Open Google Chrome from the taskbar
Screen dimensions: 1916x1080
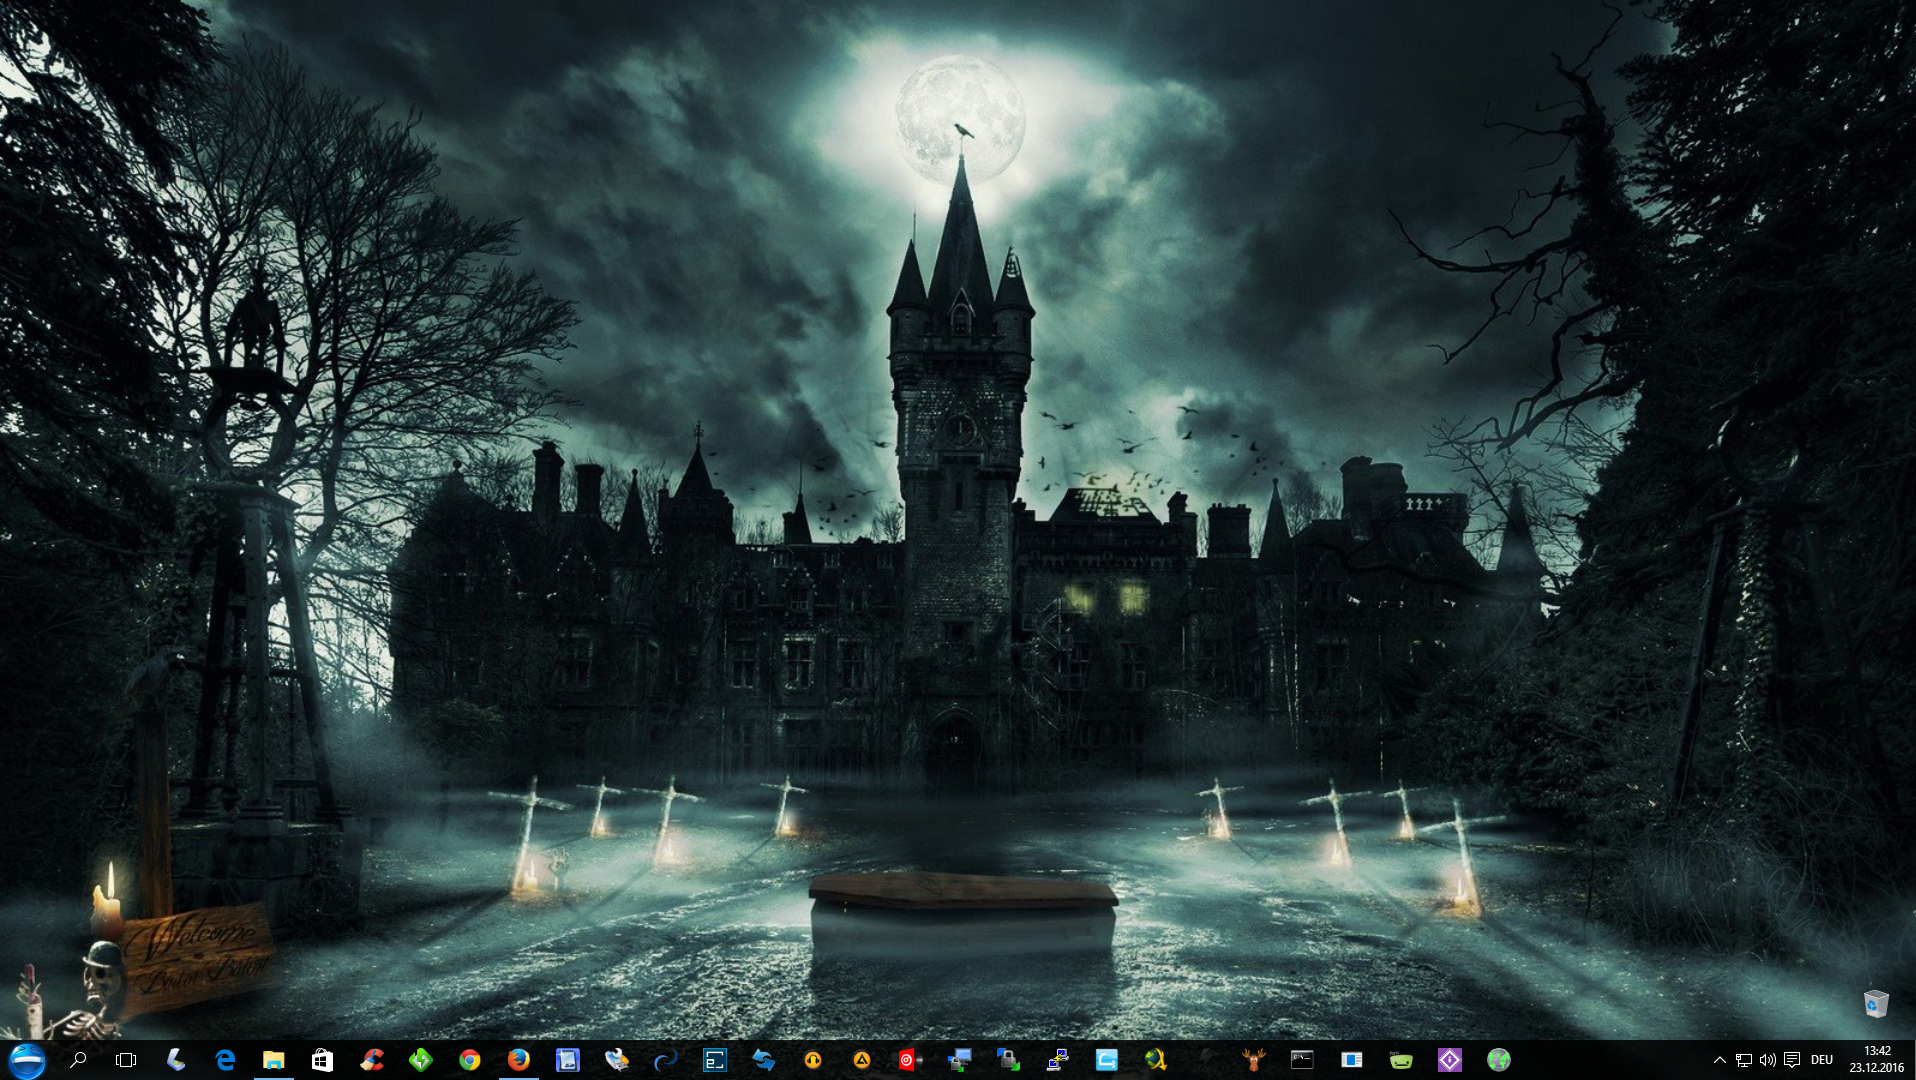tap(469, 1060)
